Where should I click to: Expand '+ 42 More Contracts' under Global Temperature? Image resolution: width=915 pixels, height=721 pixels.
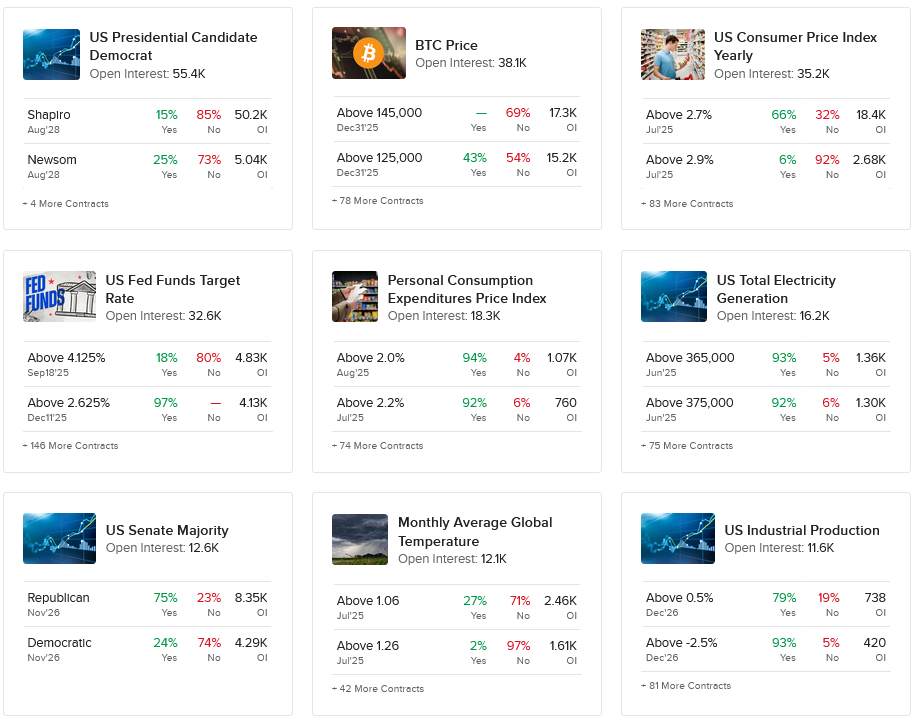coord(378,689)
